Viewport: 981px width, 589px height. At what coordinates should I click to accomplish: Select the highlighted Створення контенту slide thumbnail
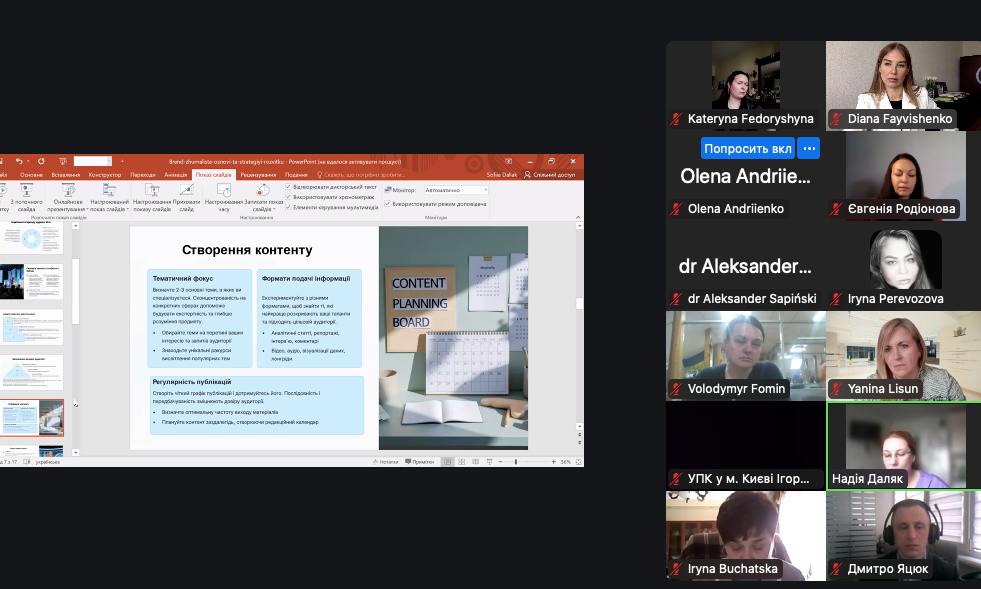click(x=32, y=417)
